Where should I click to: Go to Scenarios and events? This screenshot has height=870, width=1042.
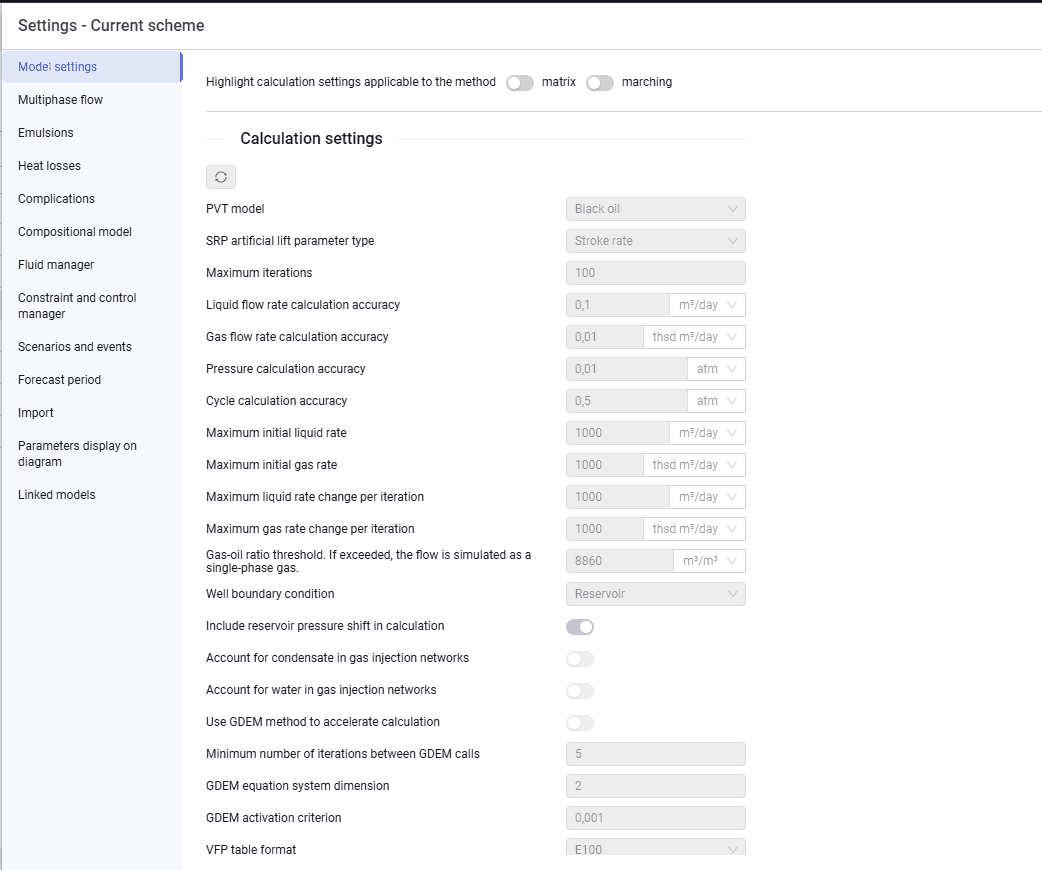coord(92,347)
